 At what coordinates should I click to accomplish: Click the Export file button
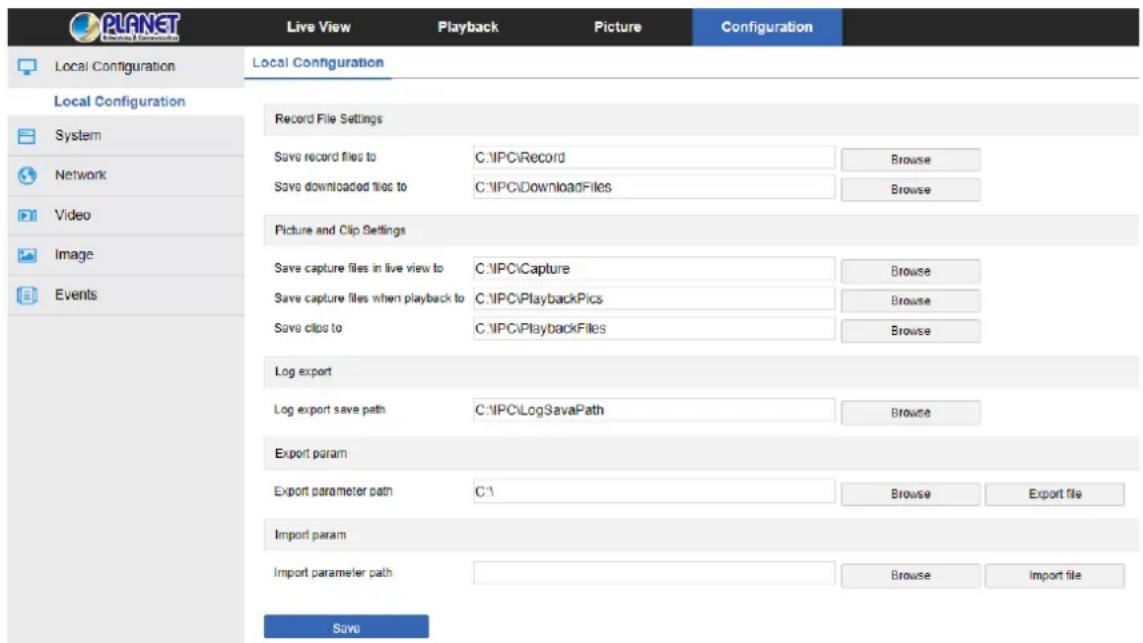pos(1055,494)
